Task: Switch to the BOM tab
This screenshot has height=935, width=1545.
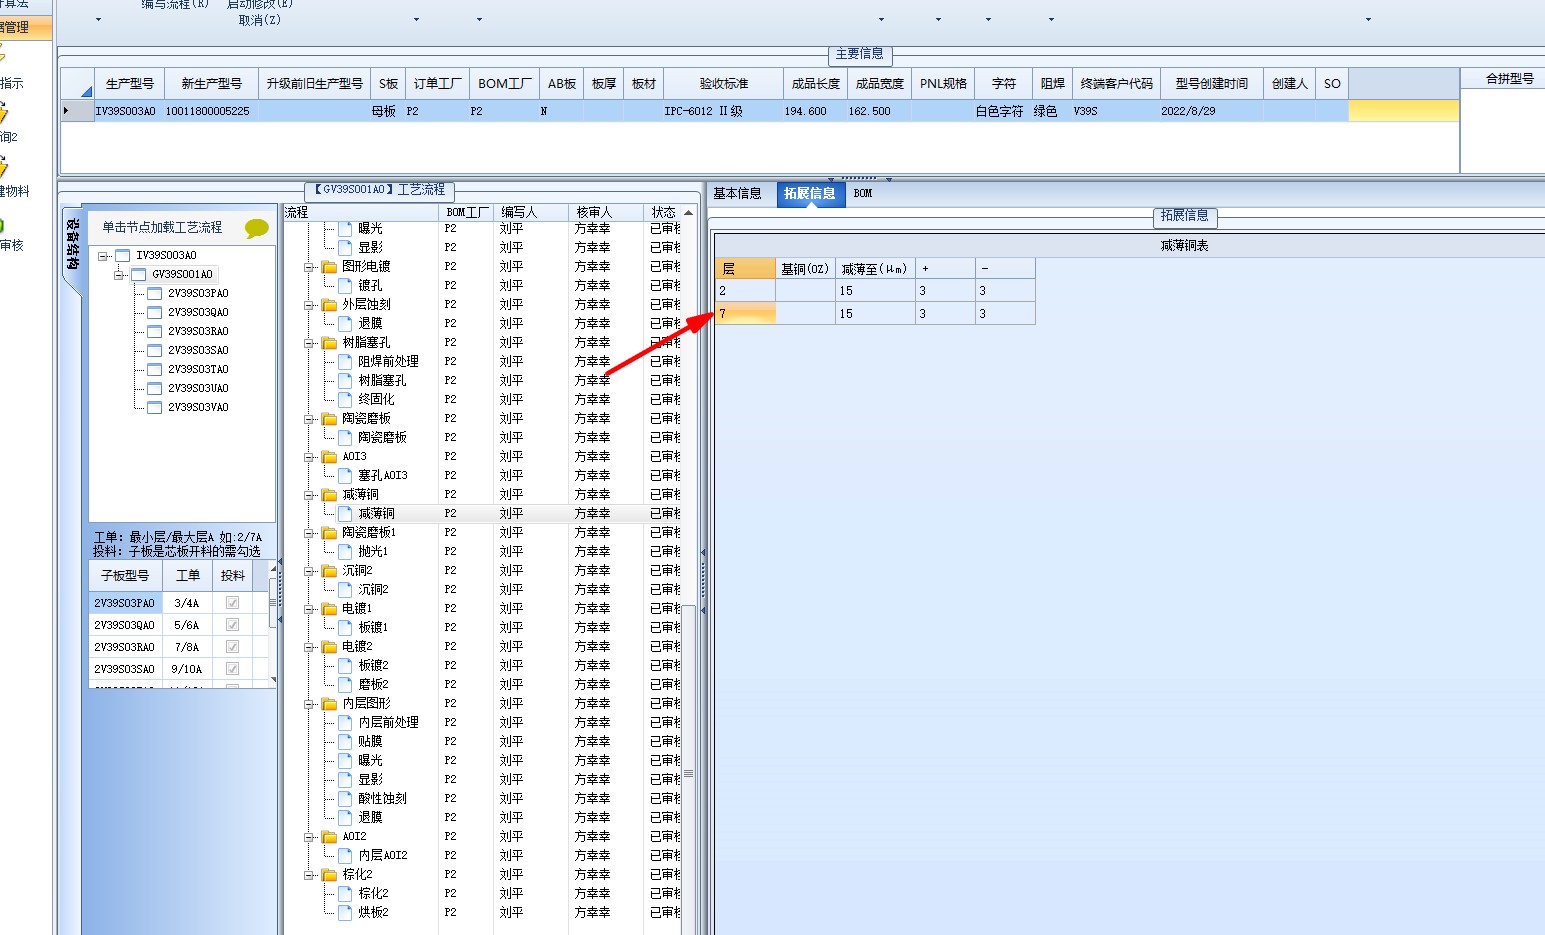Action: click(x=863, y=194)
